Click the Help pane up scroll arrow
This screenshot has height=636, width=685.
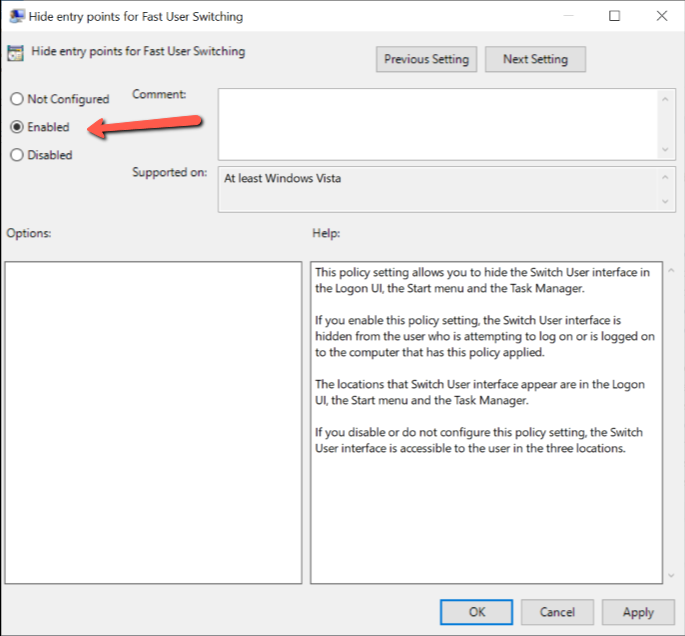pyautogui.click(x=671, y=271)
